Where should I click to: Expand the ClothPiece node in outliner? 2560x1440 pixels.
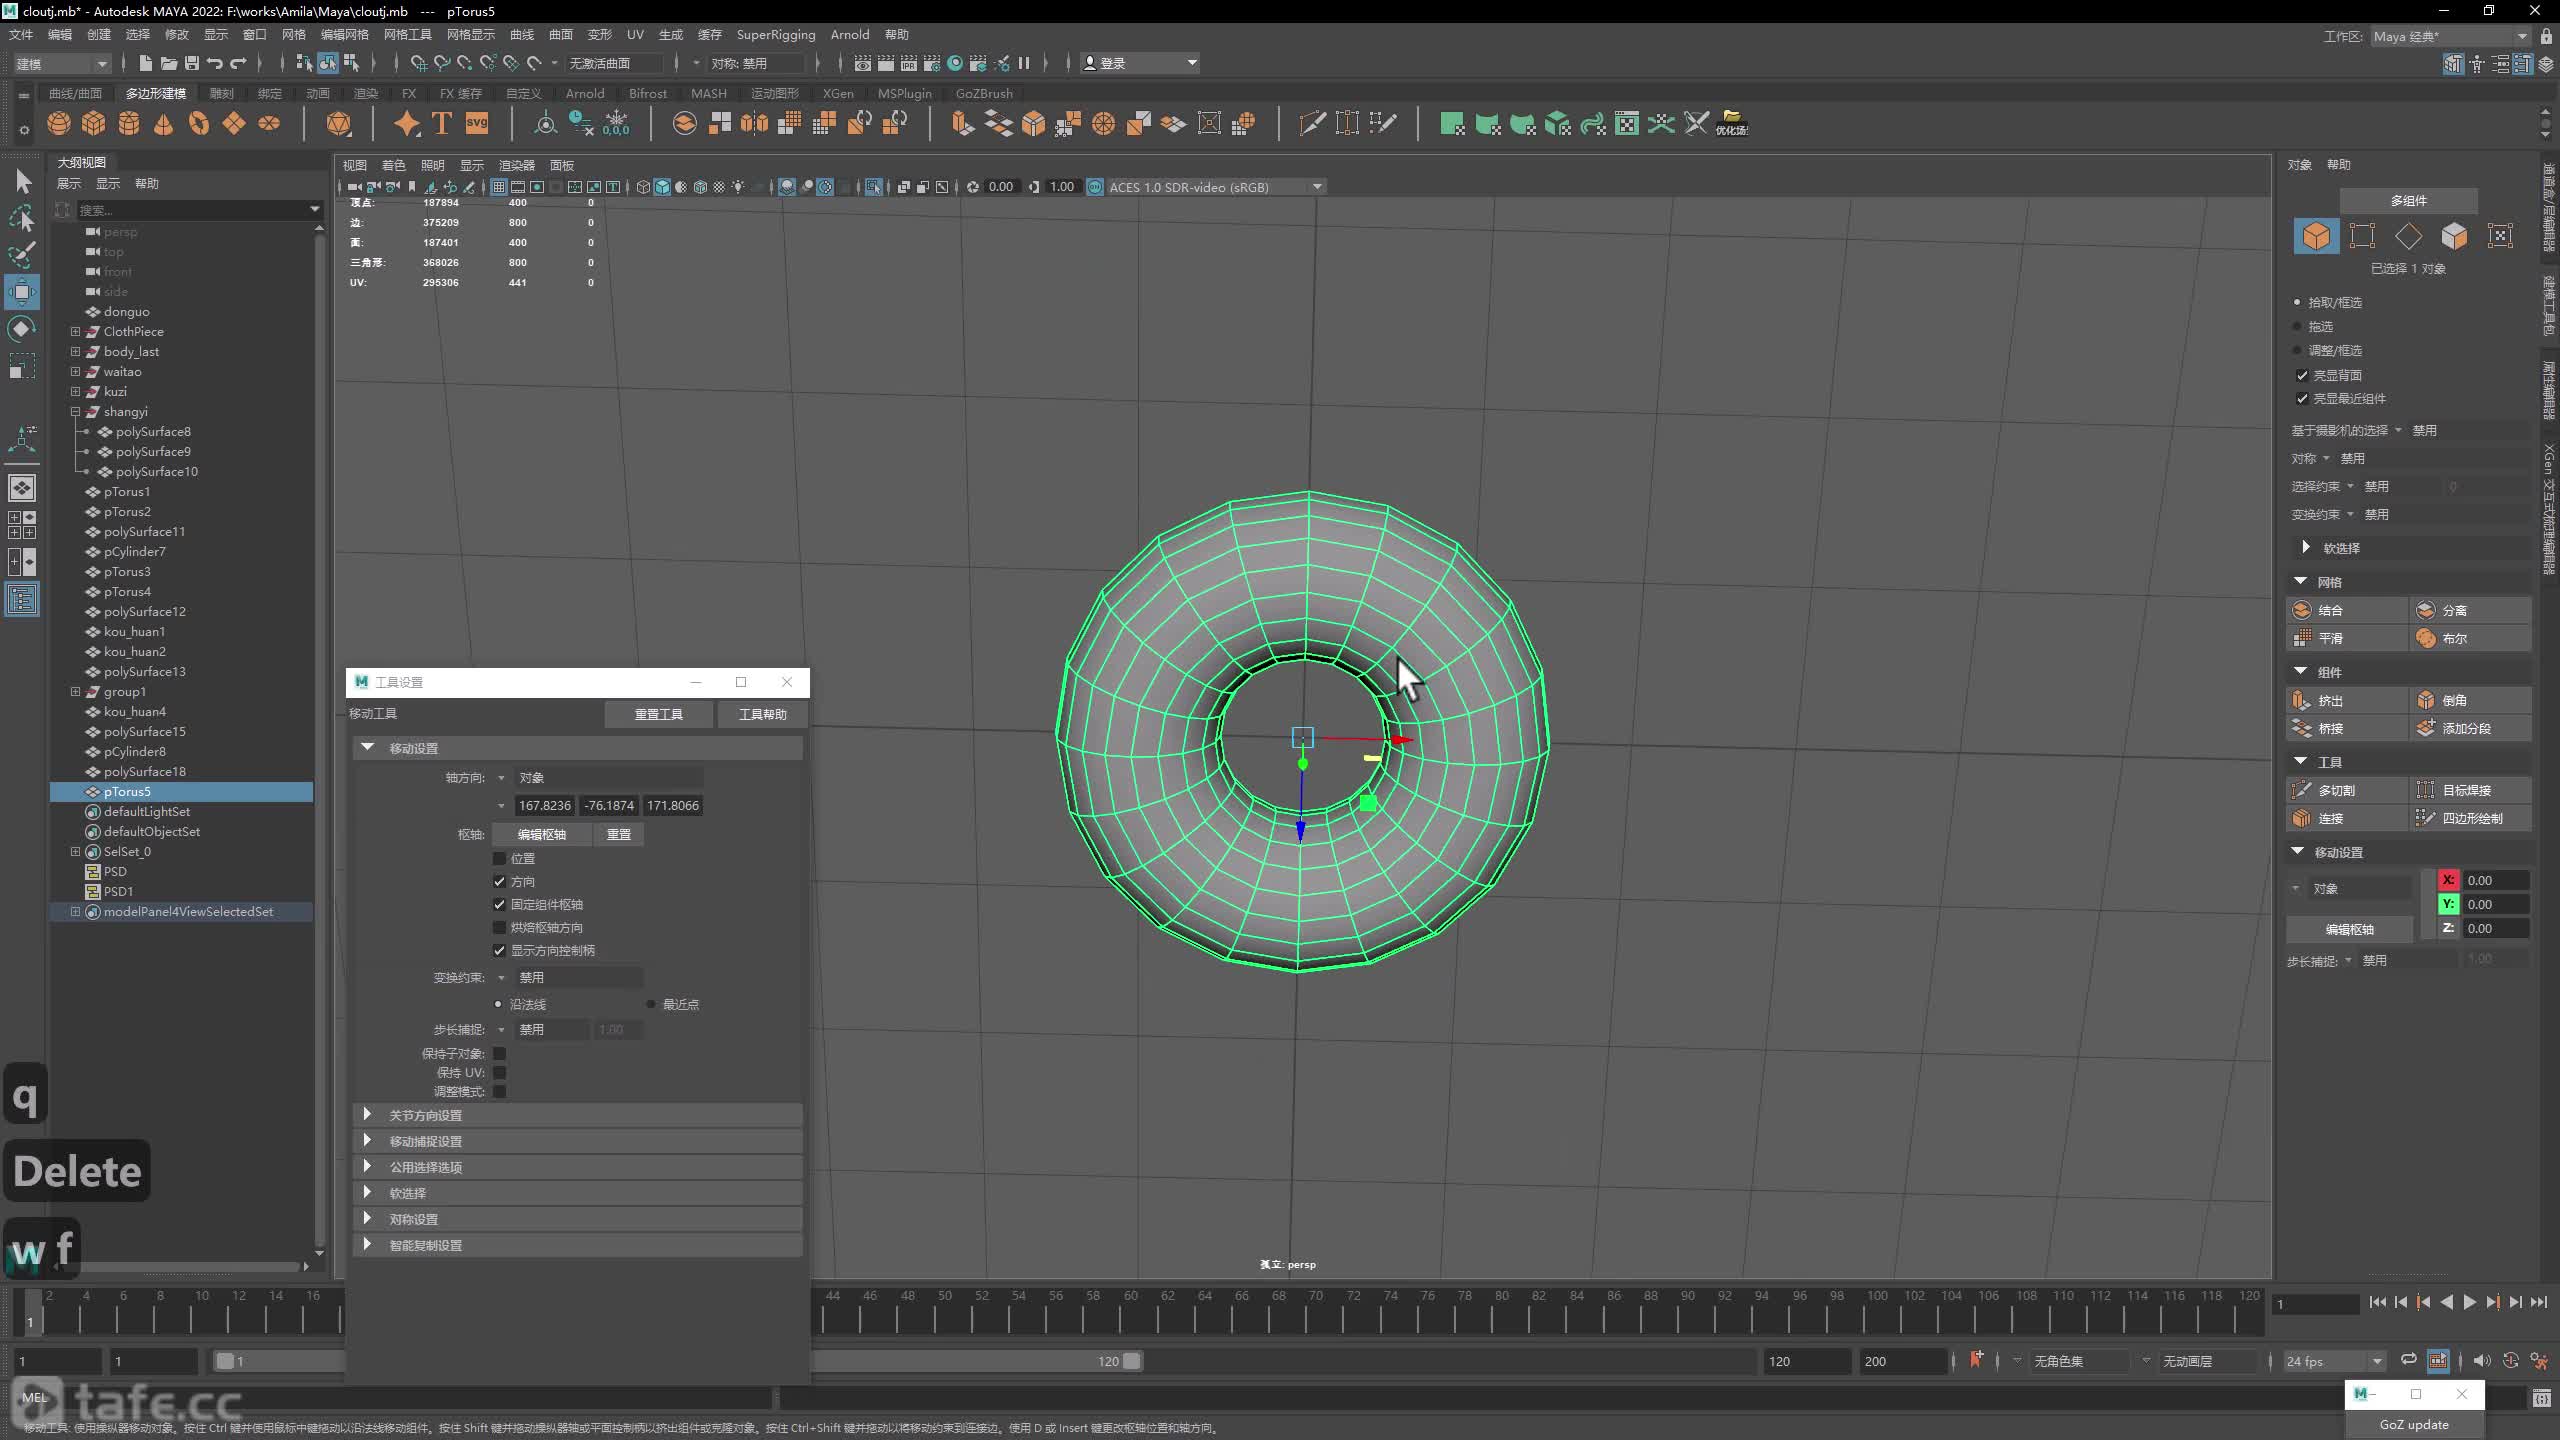point(75,331)
